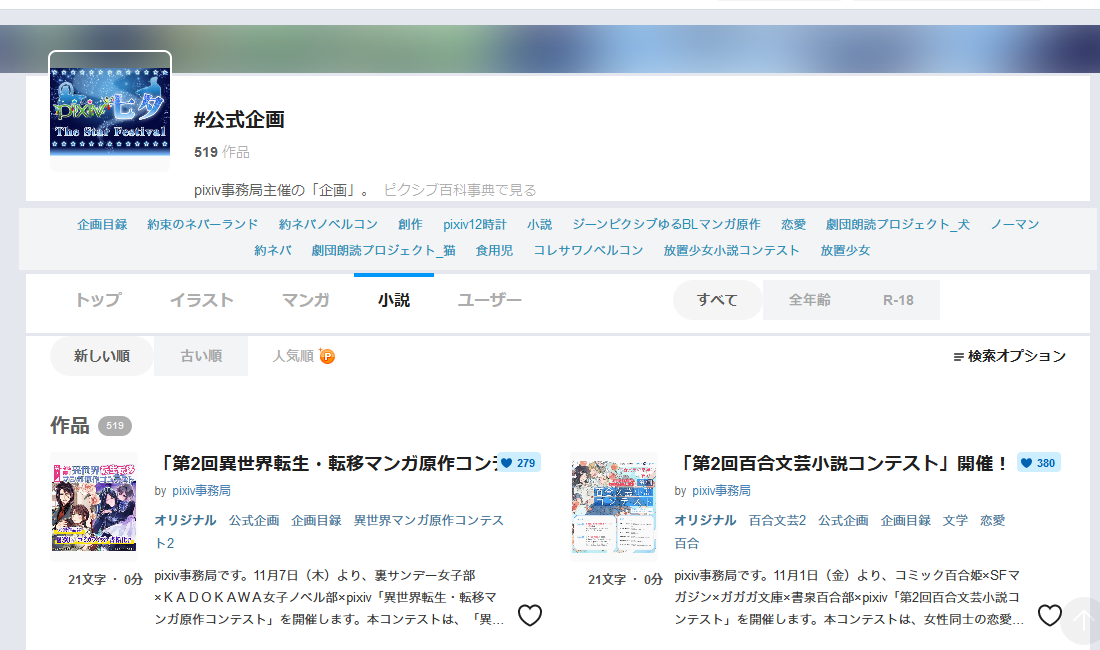Like the 百合文芸小説コンテスト novel with heart icon
1100x650 pixels.
[x=1049, y=615]
